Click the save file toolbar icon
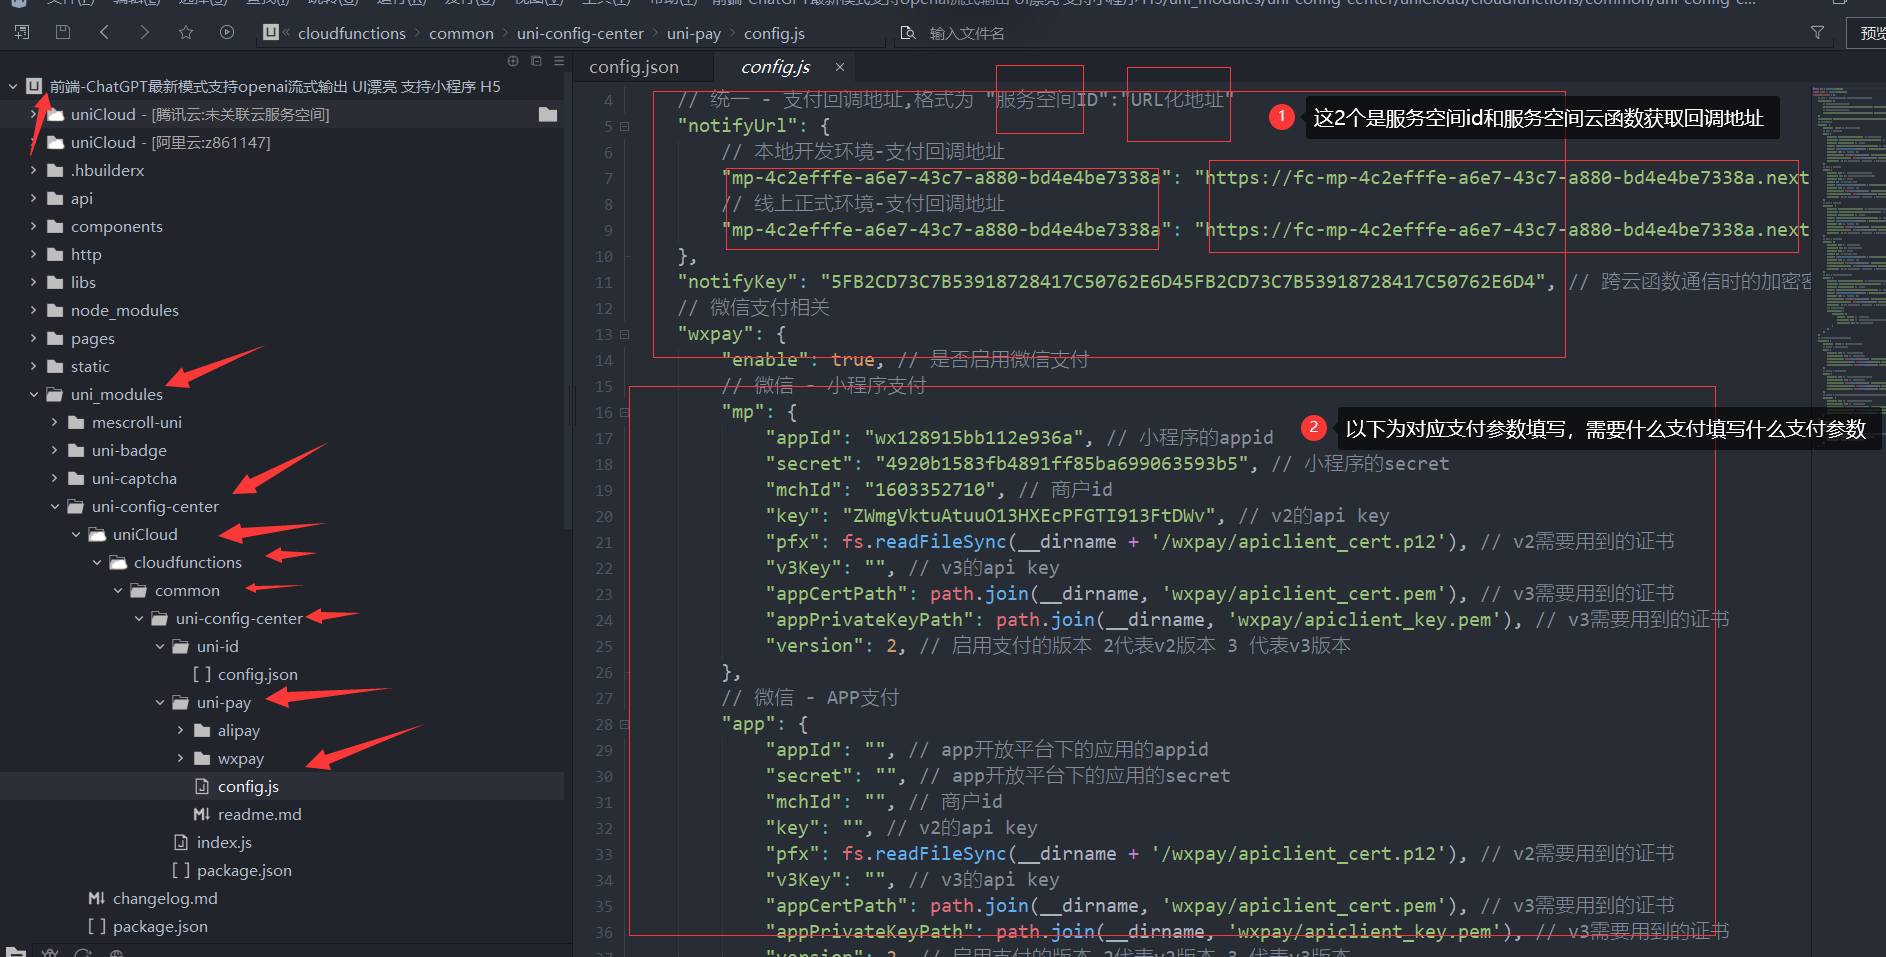 (63, 33)
